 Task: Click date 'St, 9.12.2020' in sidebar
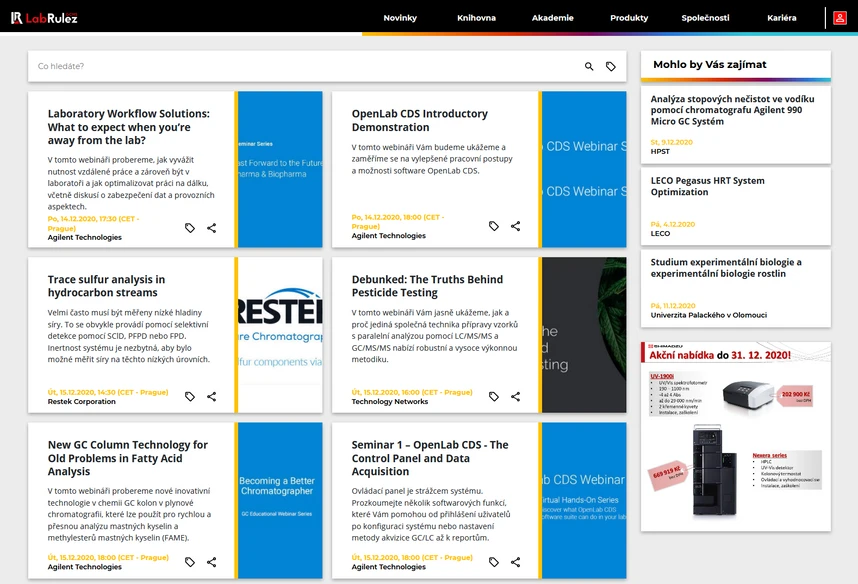pos(671,142)
